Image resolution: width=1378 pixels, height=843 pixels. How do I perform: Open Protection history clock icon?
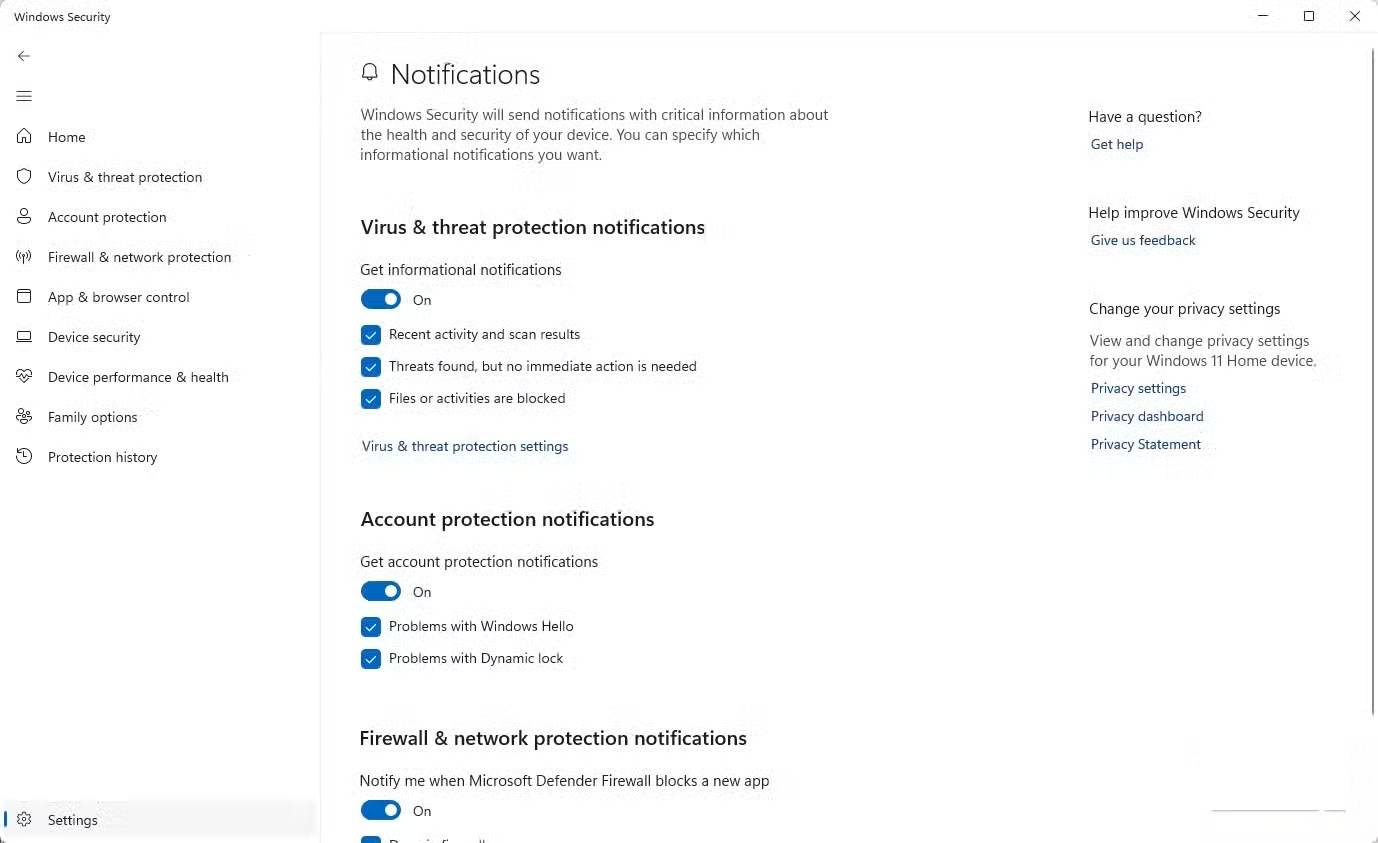point(24,457)
